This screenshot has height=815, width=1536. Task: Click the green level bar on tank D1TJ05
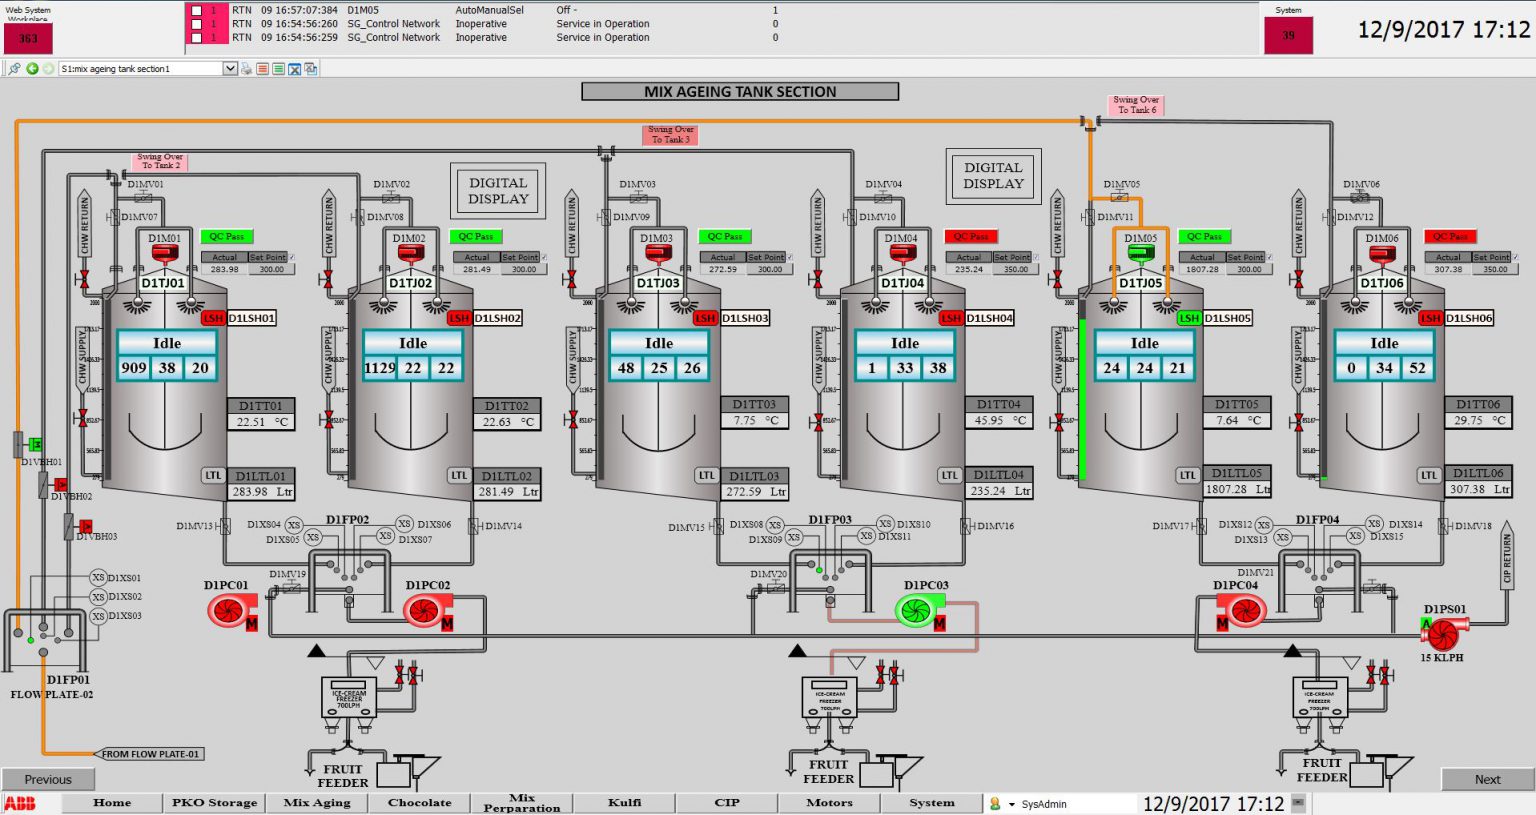point(1082,400)
